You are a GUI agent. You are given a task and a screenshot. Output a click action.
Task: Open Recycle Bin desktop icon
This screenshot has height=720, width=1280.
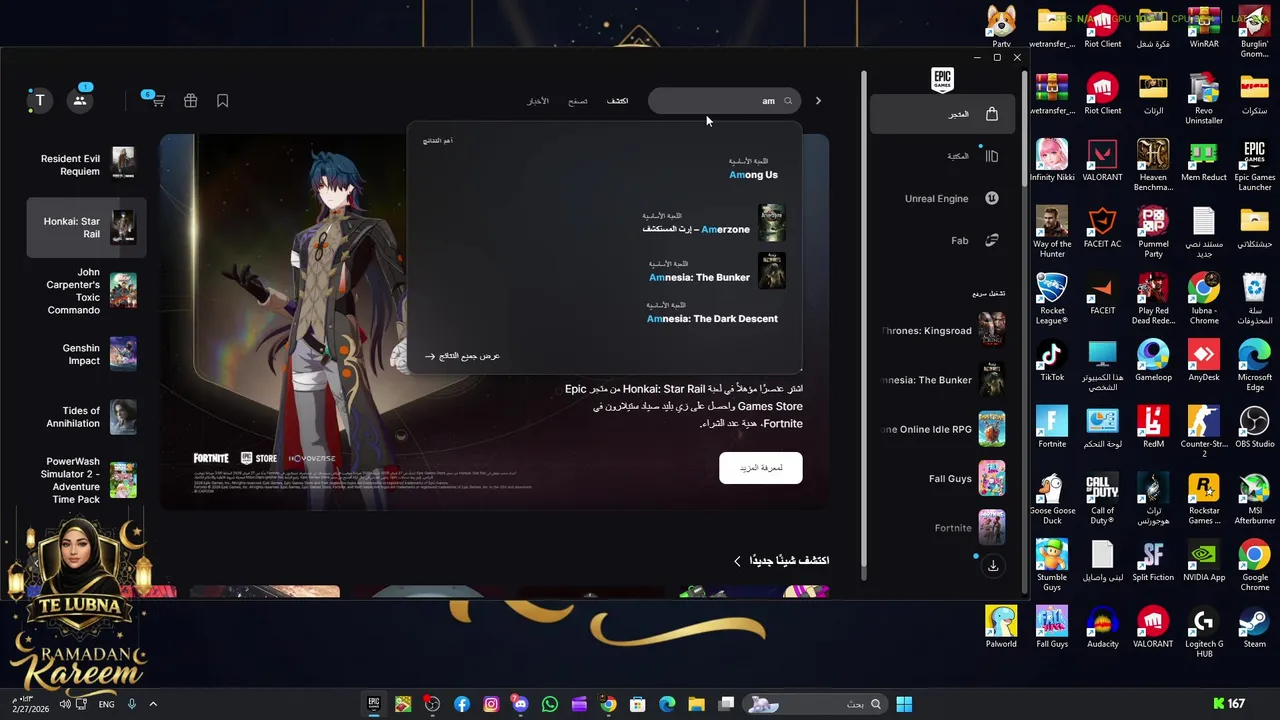point(1254,298)
